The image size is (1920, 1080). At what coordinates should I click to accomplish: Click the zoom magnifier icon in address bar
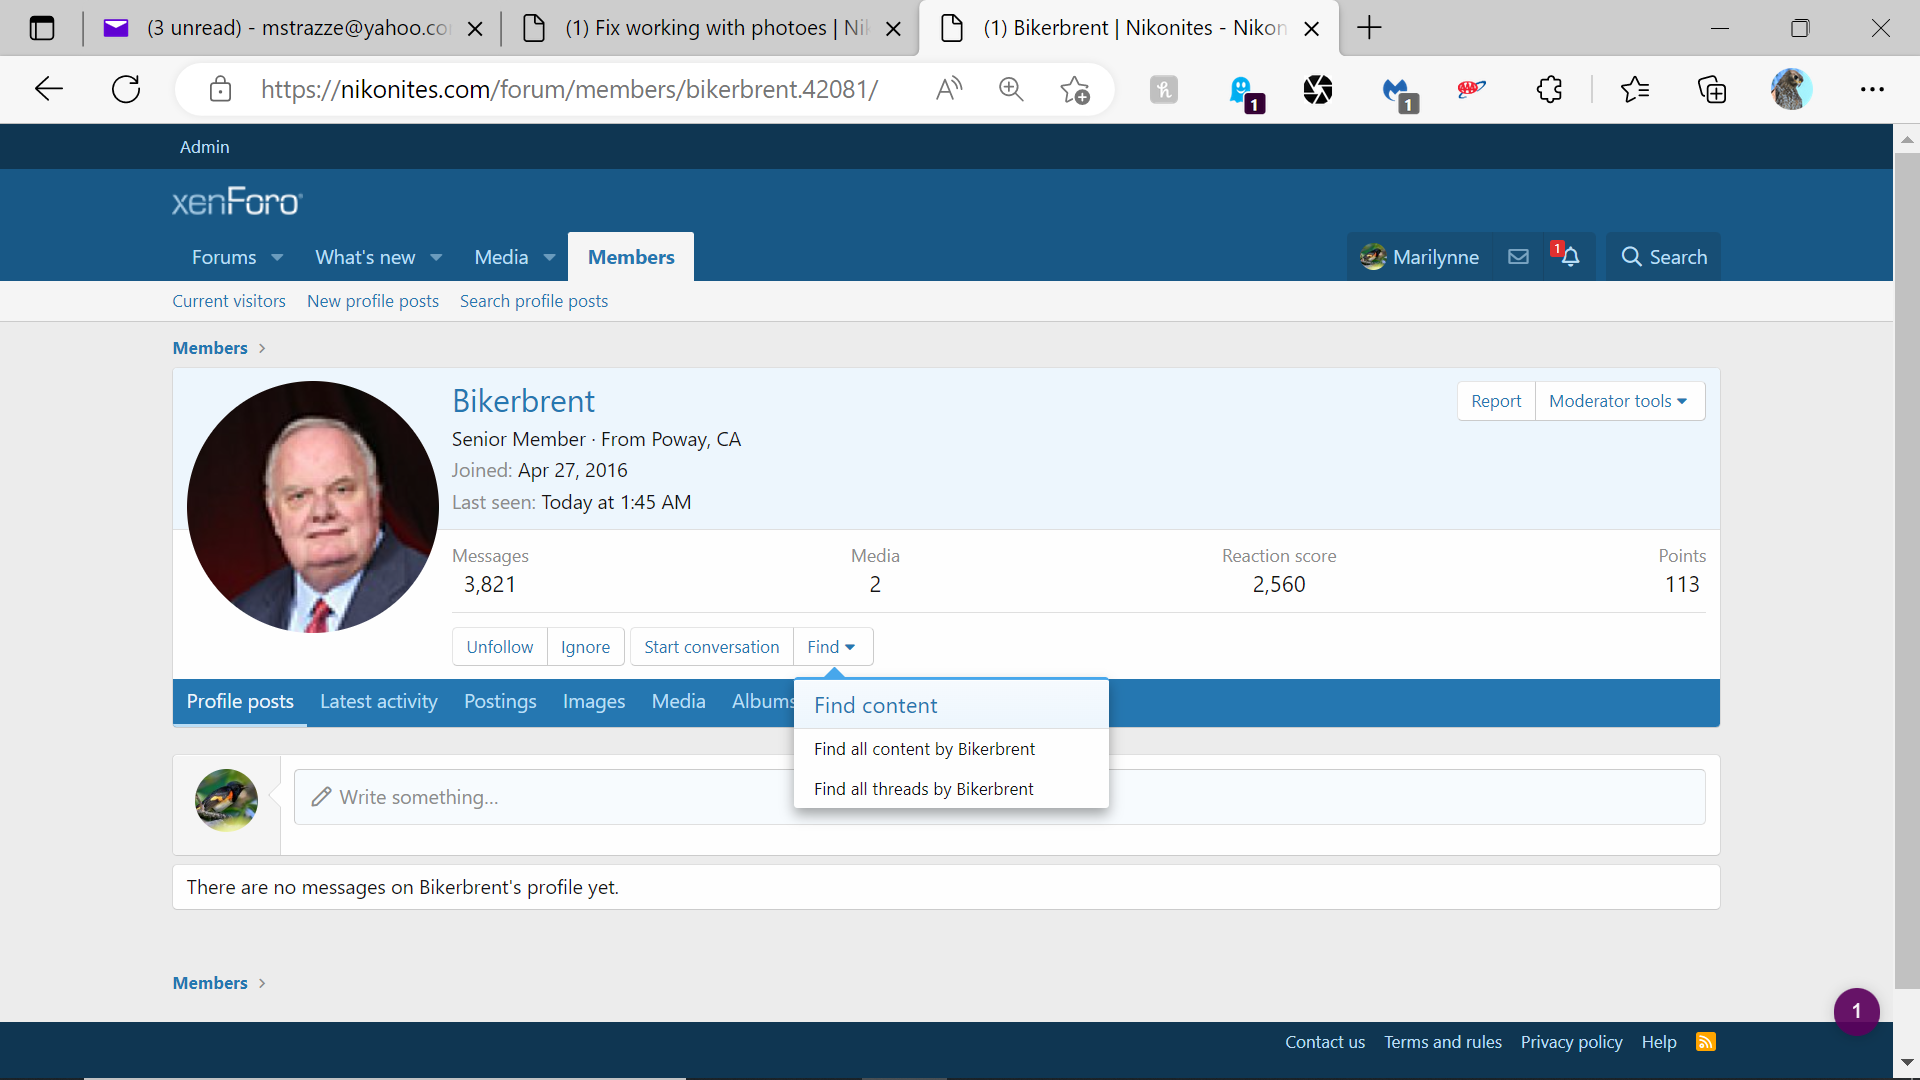click(1011, 89)
